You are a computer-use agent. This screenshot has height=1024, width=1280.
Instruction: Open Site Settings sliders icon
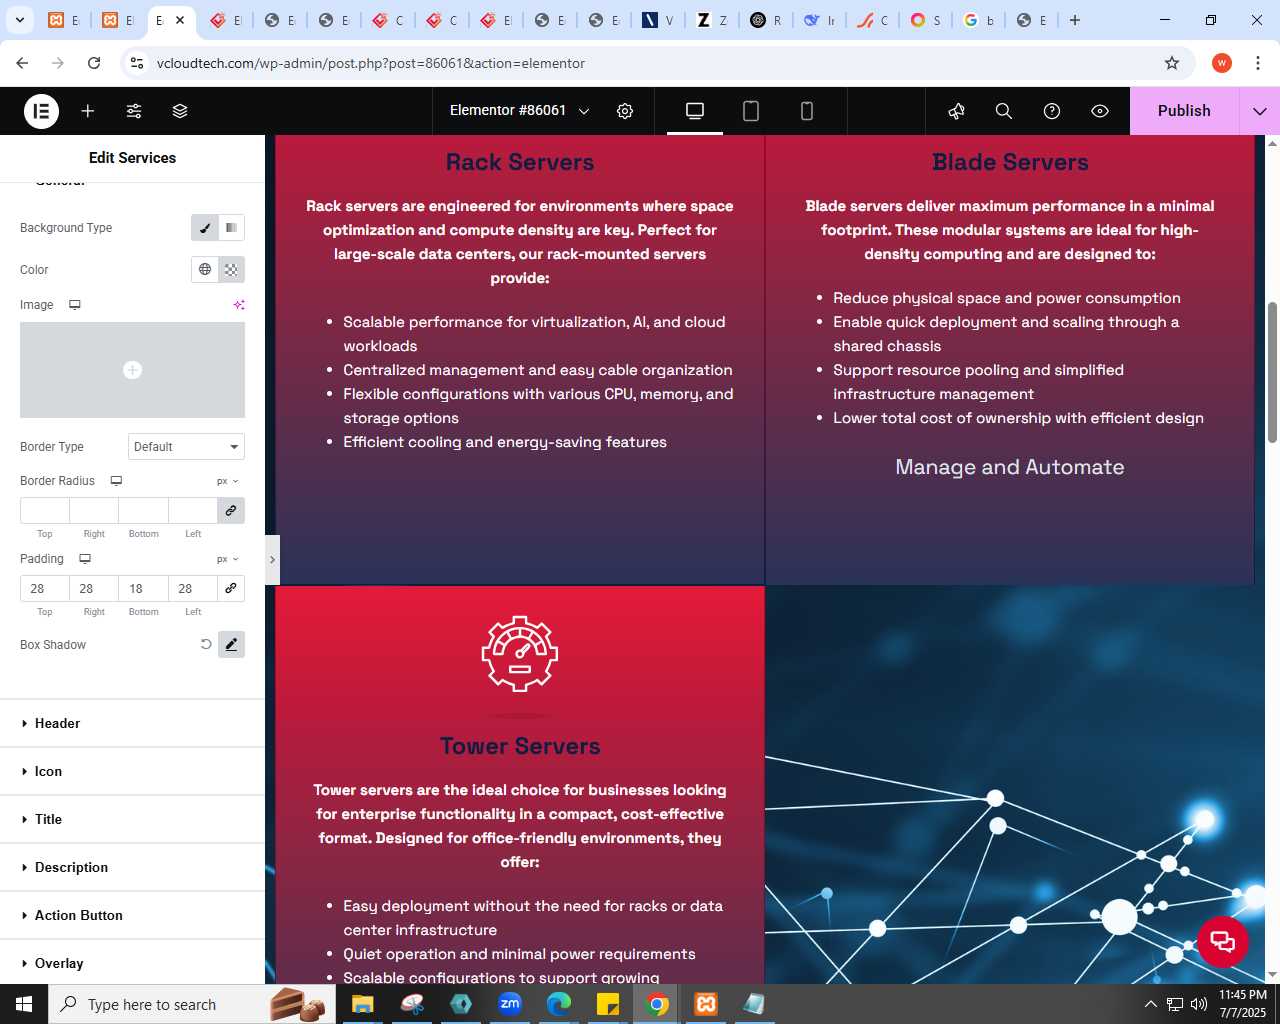[x=134, y=111]
